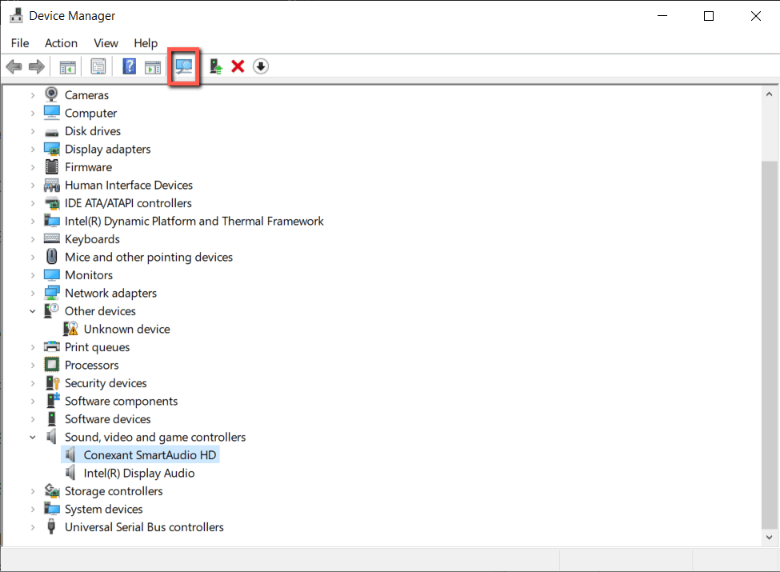Select Intel(R) Display Audio device

pyautogui.click(x=139, y=473)
